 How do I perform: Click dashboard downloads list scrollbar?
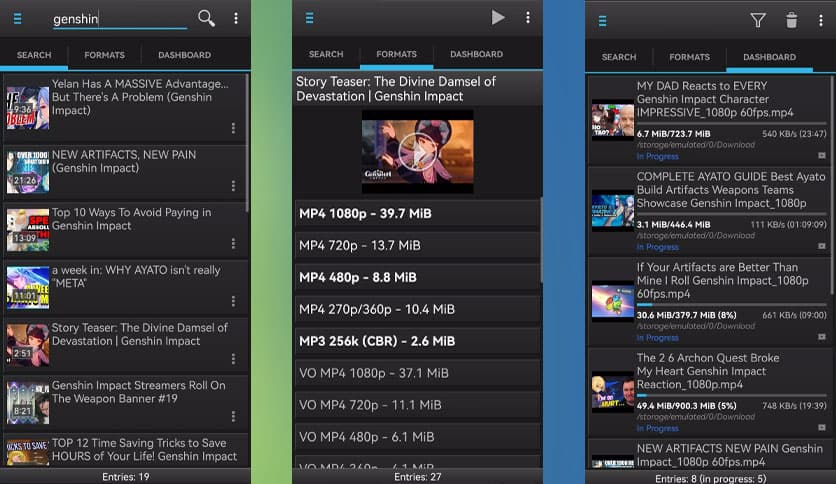pyautogui.click(x=832, y=184)
